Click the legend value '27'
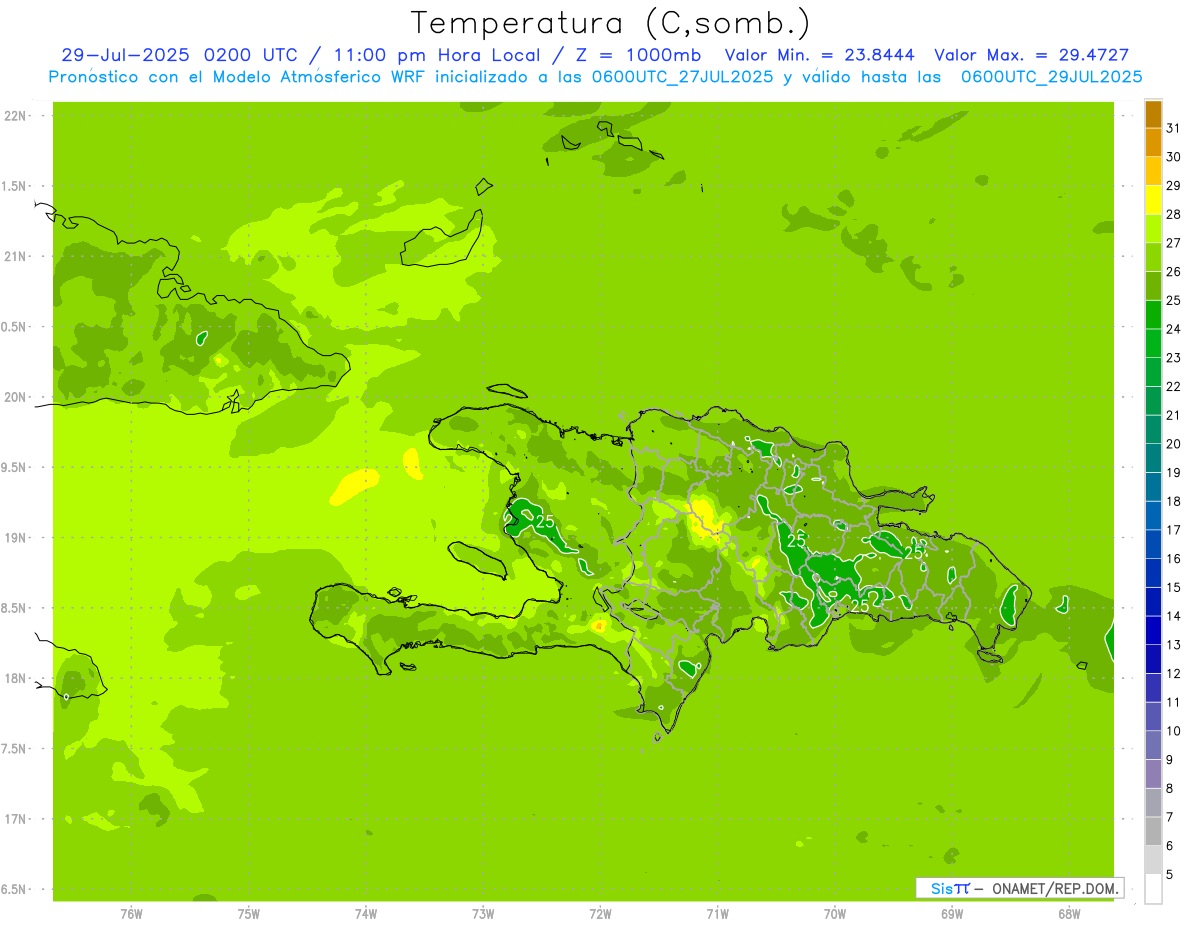Screen dimensions: 1200x927 click(x=1174, y=243)
